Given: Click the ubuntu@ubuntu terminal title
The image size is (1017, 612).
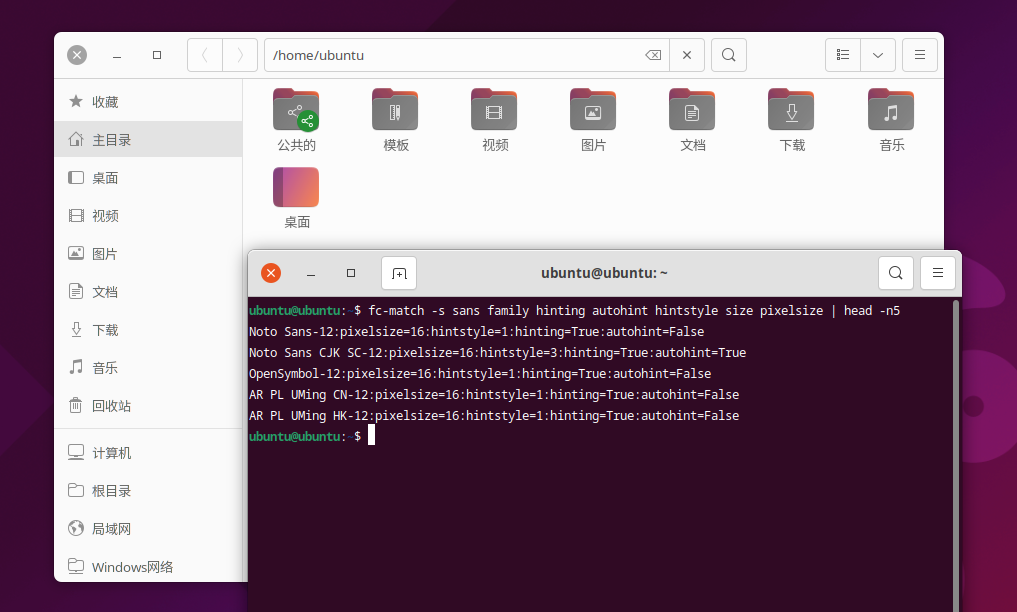Looking at the screenshot, I should point(604,273).
